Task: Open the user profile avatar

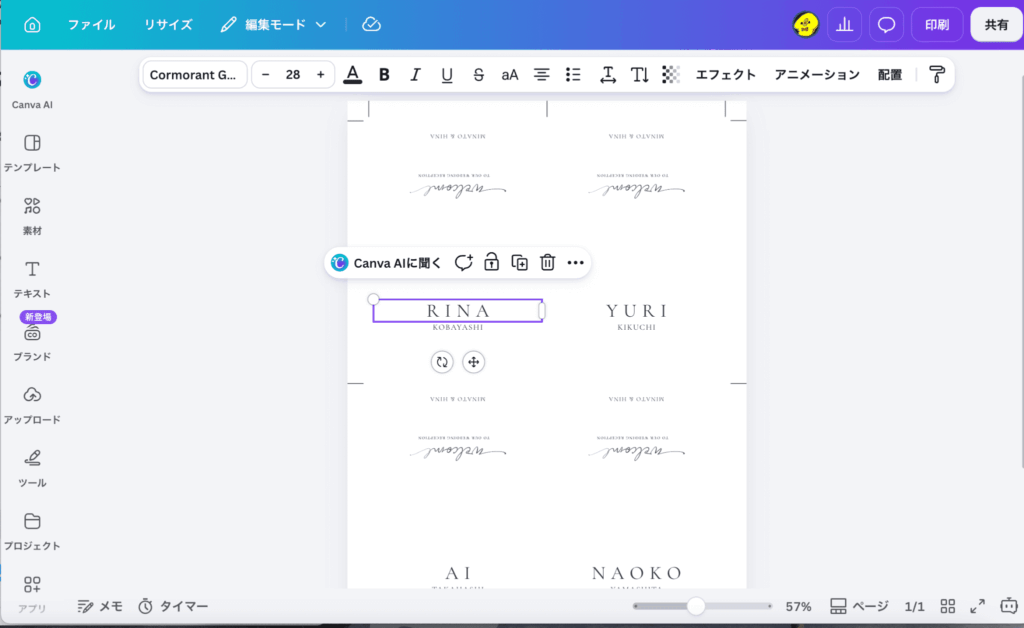Action: point(805,25)
